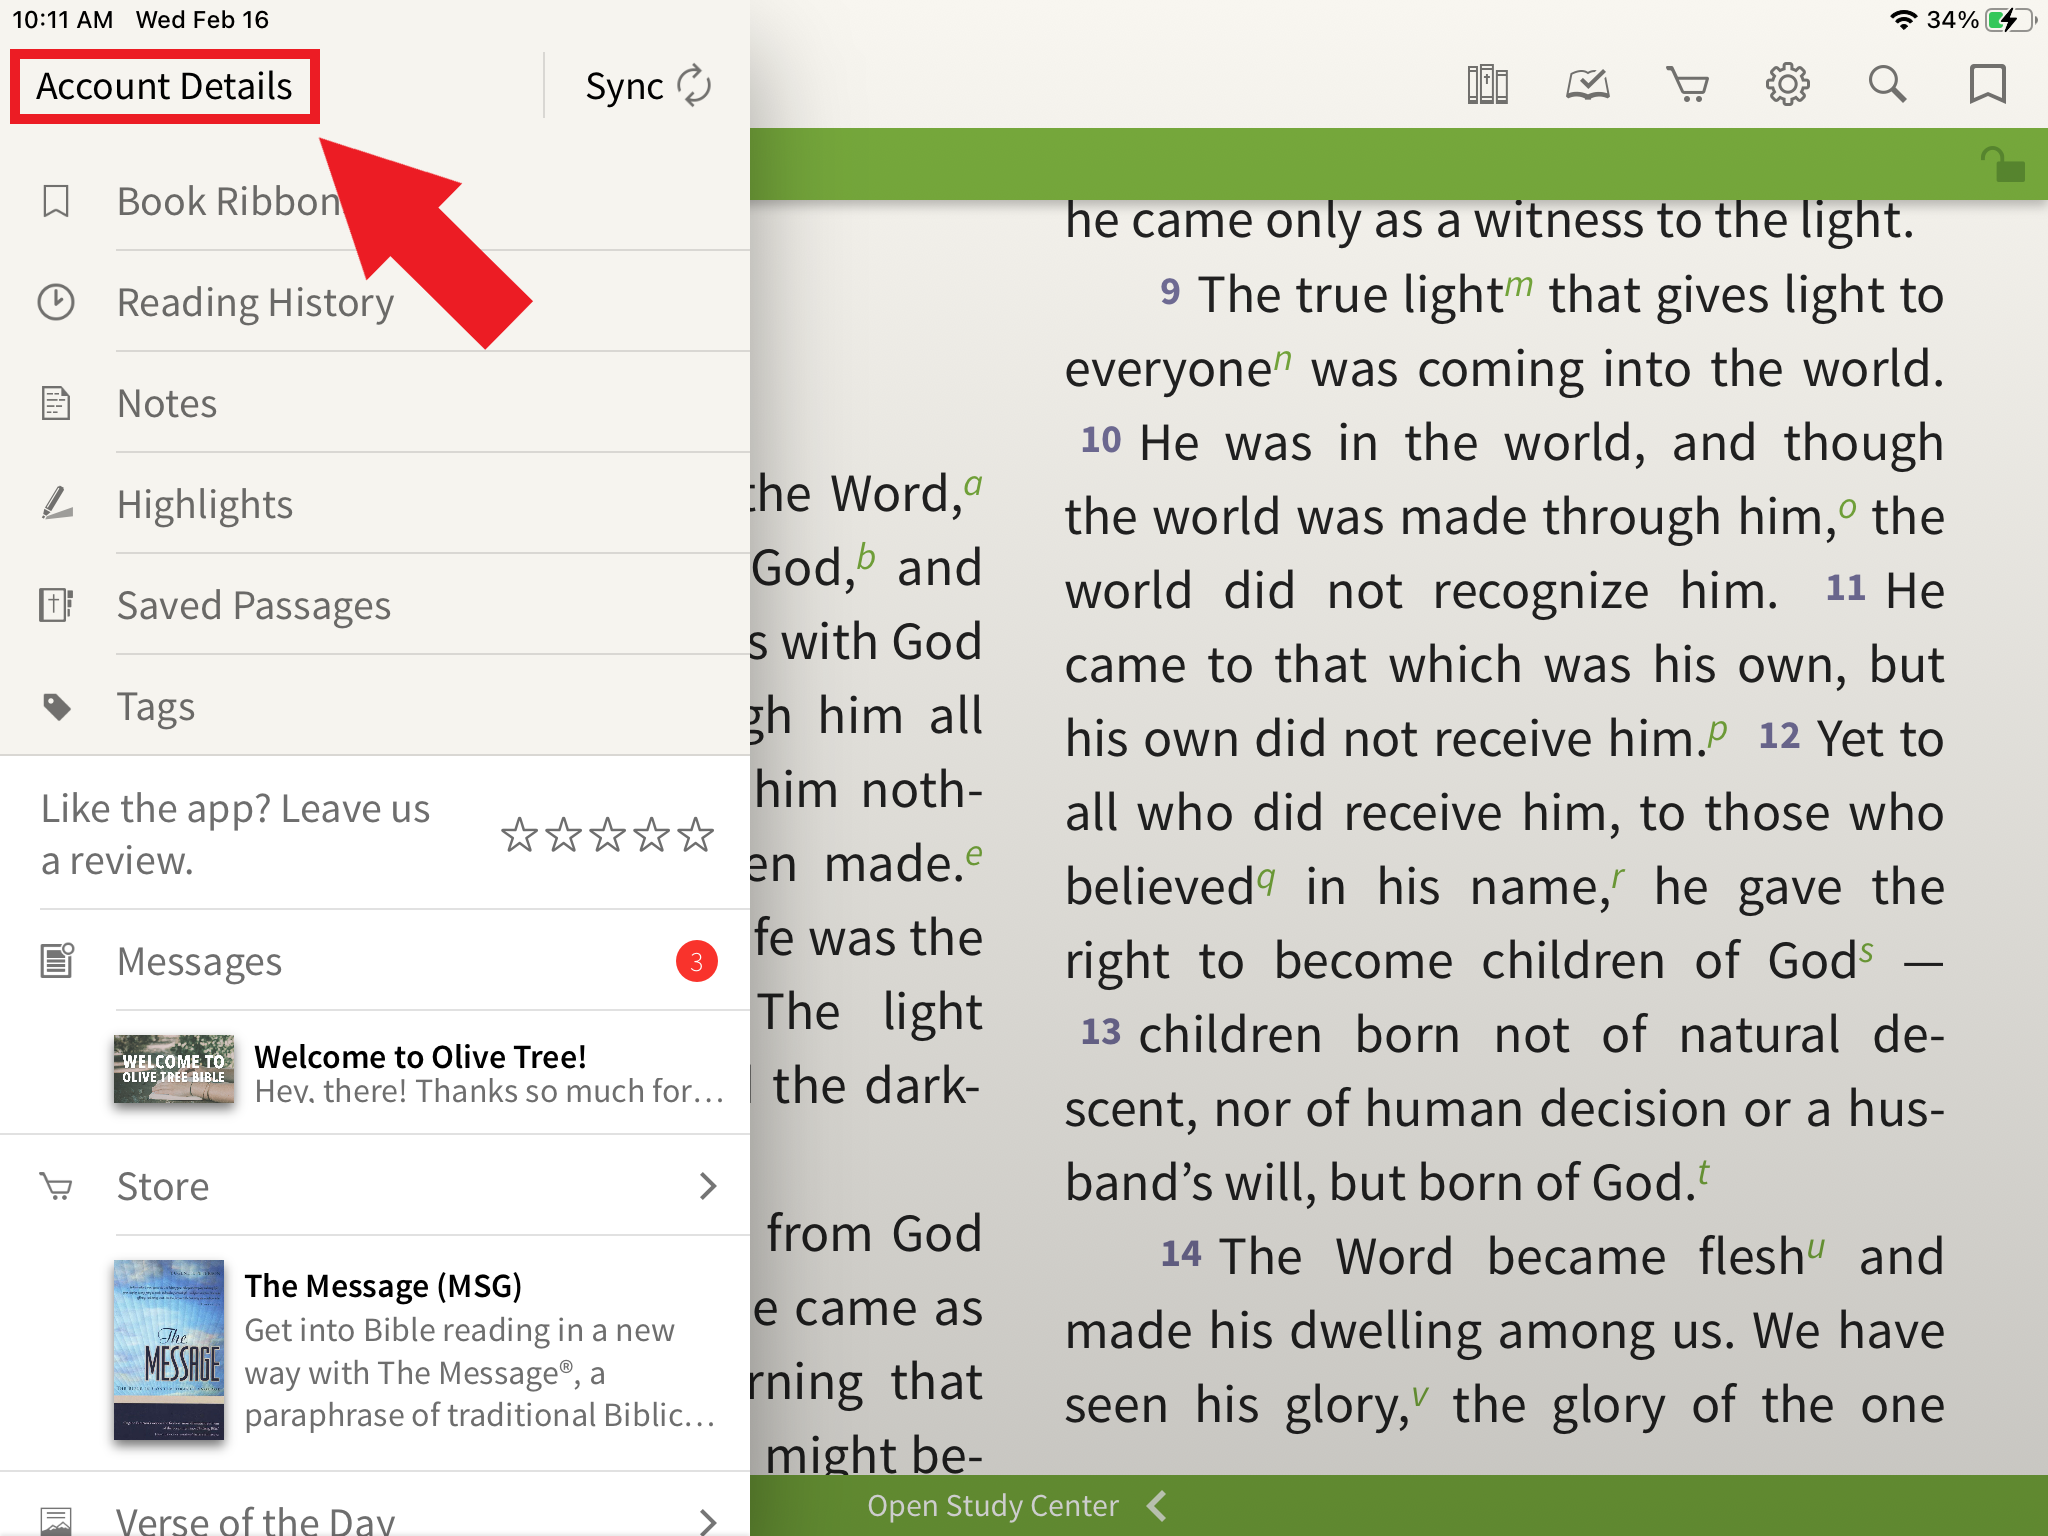Image resolution: width=2048 pixels, height=1536 pixels.
Task: Tap the Highlights marker icon
Action: 57,503
